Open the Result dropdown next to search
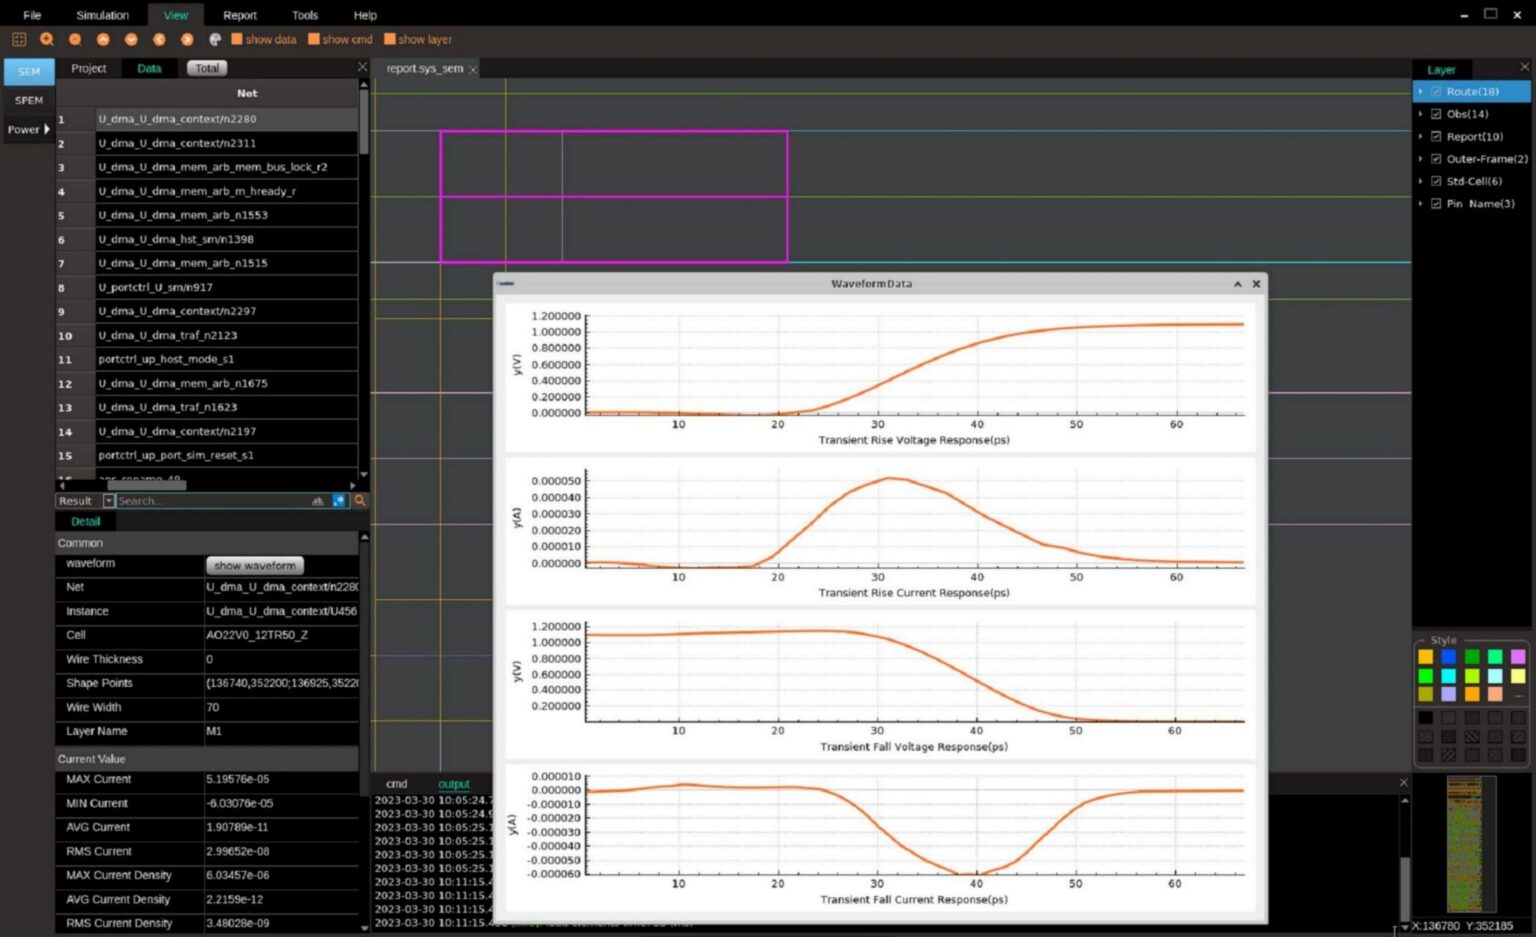 (109, 501)
